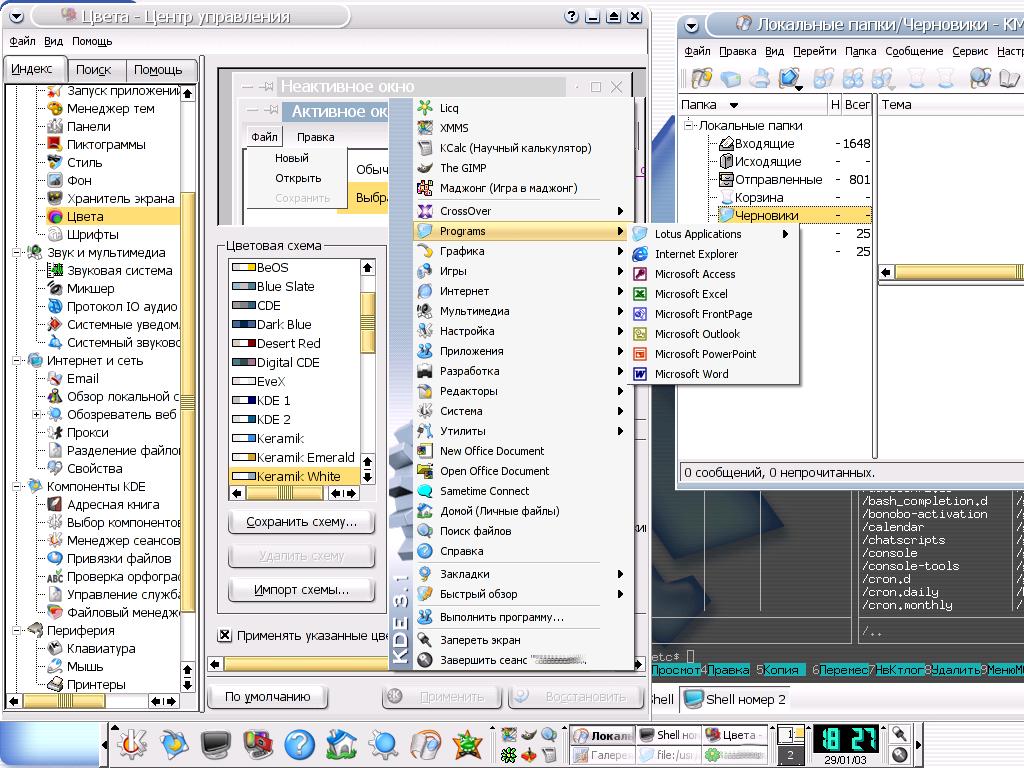This screenshot has width=1024, height=768.
Task: Switch to virtual desktop 2 in the pager
Action: [790, 755]
